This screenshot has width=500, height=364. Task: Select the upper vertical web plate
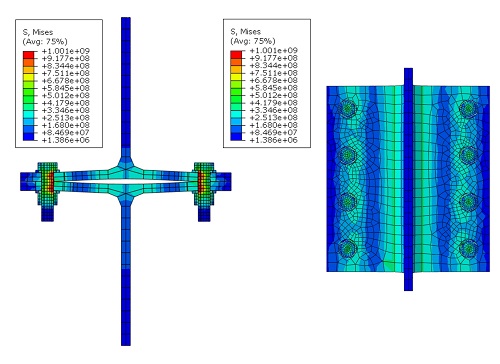(x=126, y=87)
